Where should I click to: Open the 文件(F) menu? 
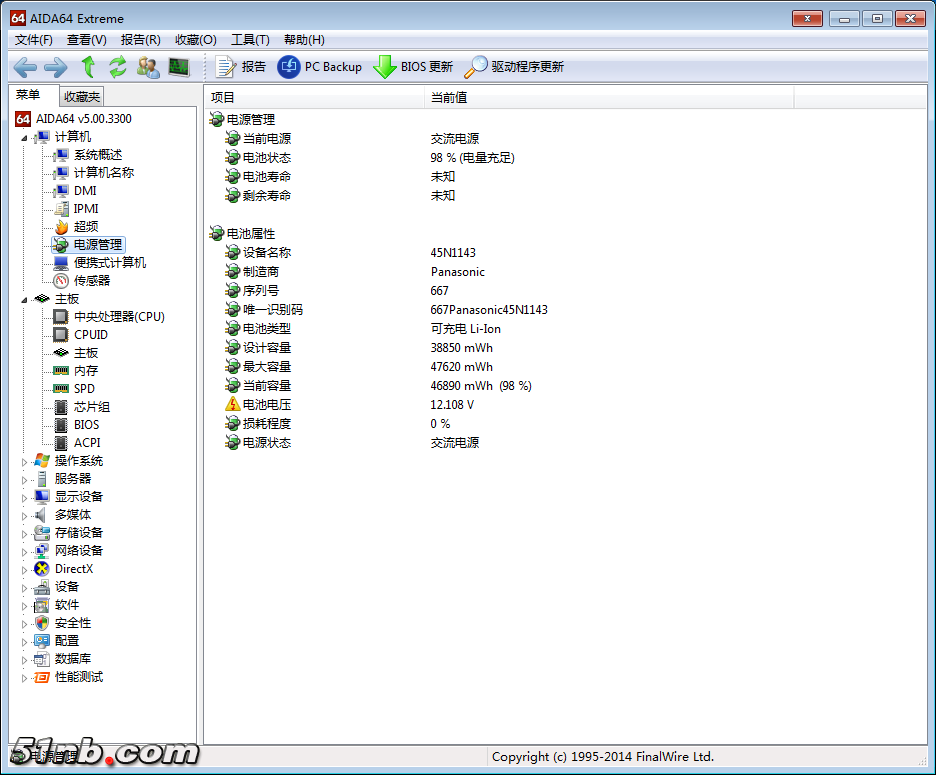(x=34, y=40)
